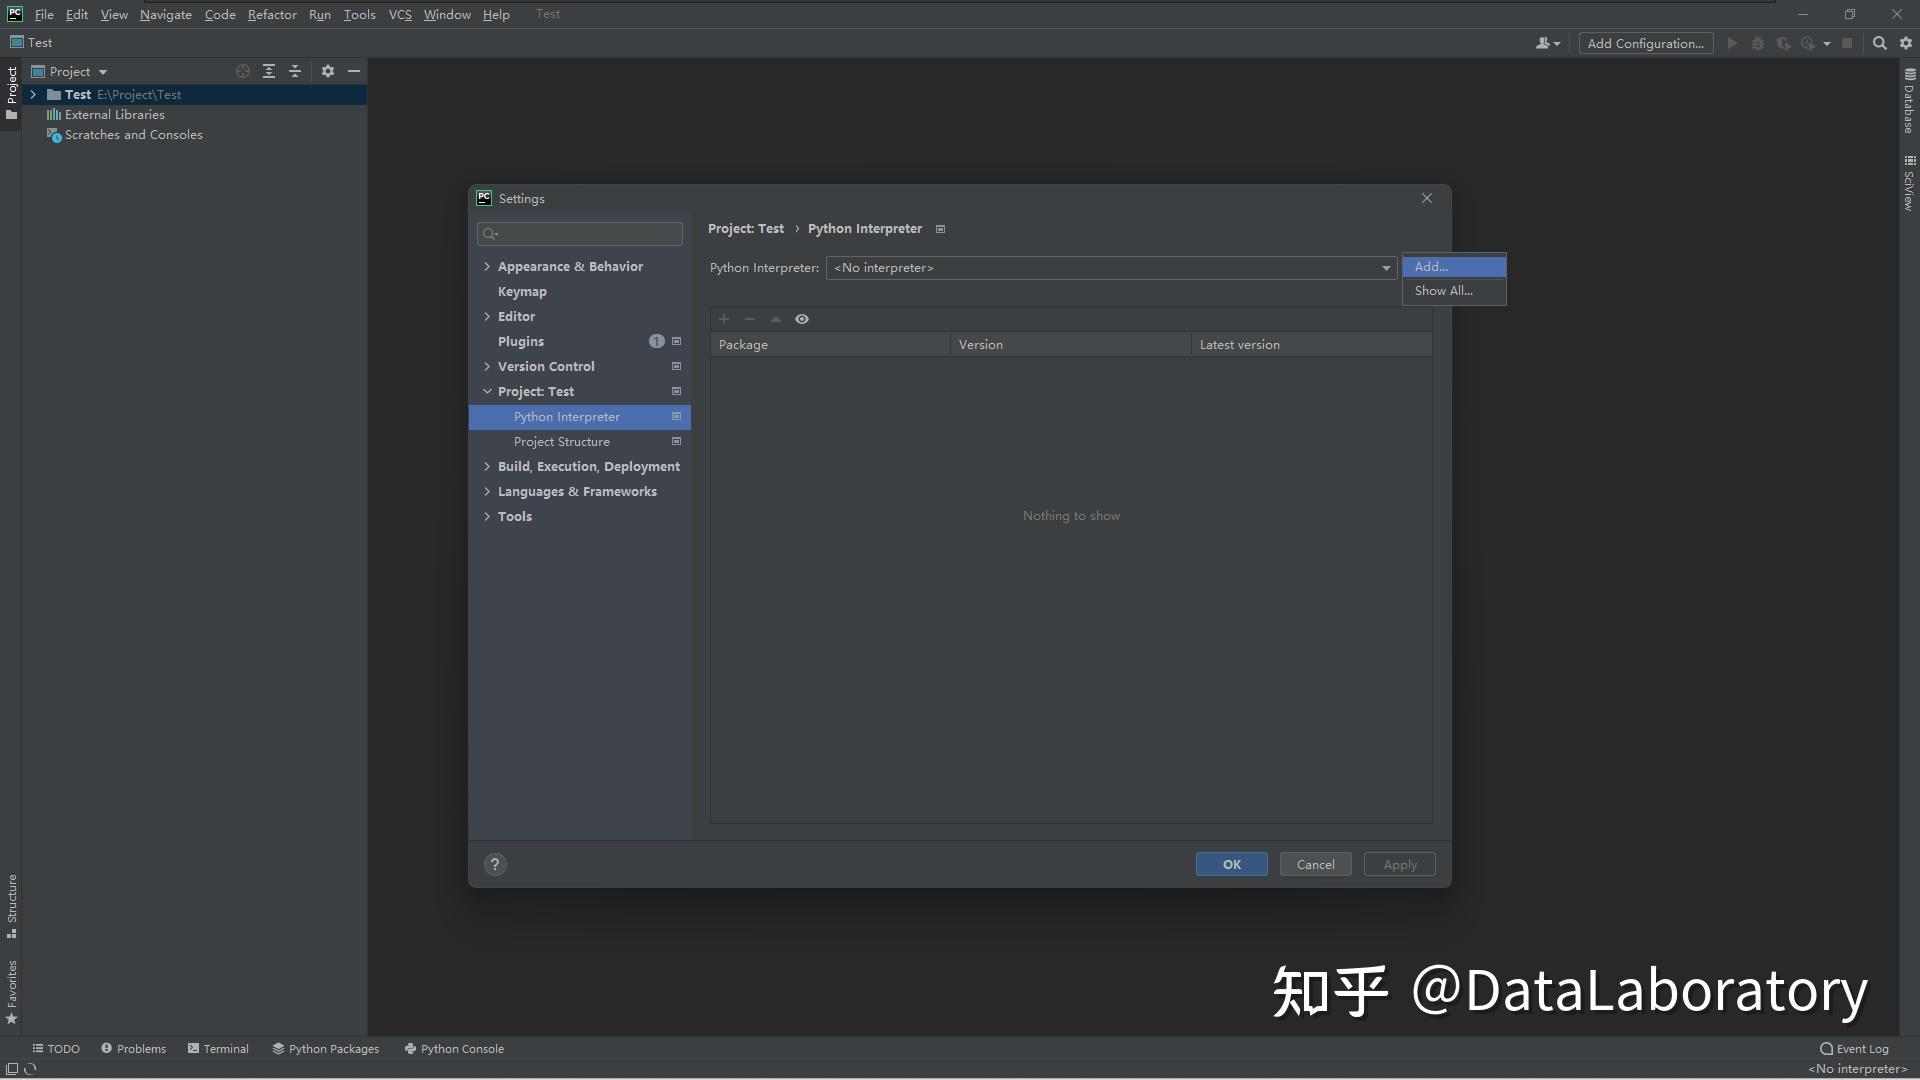The image size is (1920, 1080).
Task: Open the Refactor menu
Action: point(272,14)
